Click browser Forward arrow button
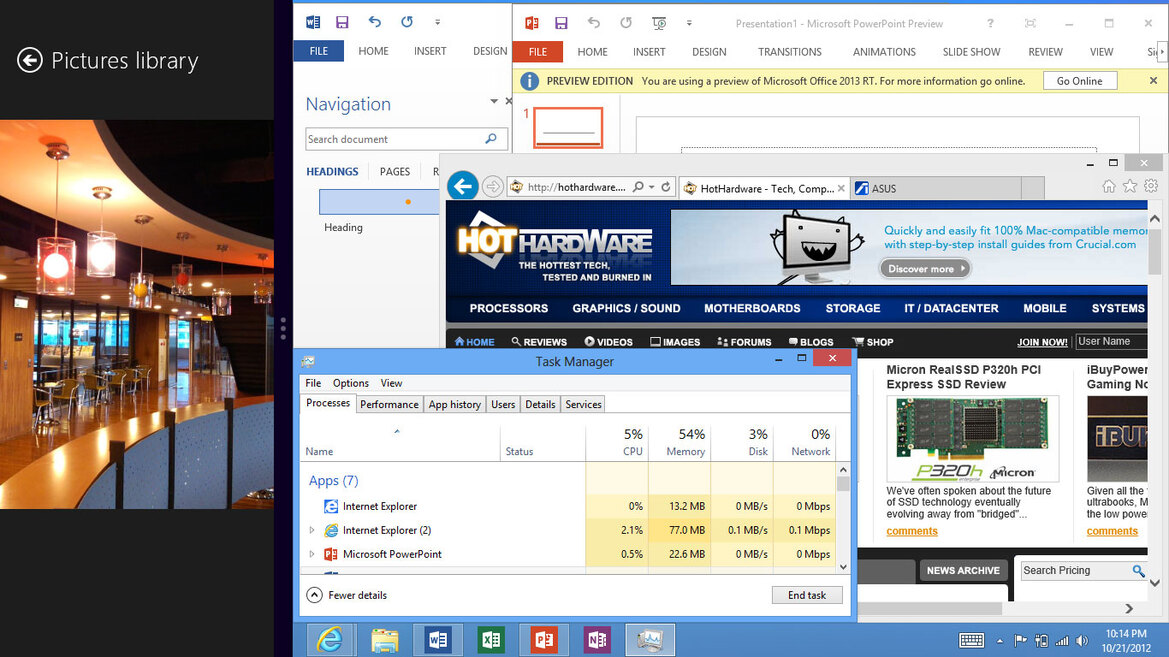The image size is (1169, 657). [492, 186]
